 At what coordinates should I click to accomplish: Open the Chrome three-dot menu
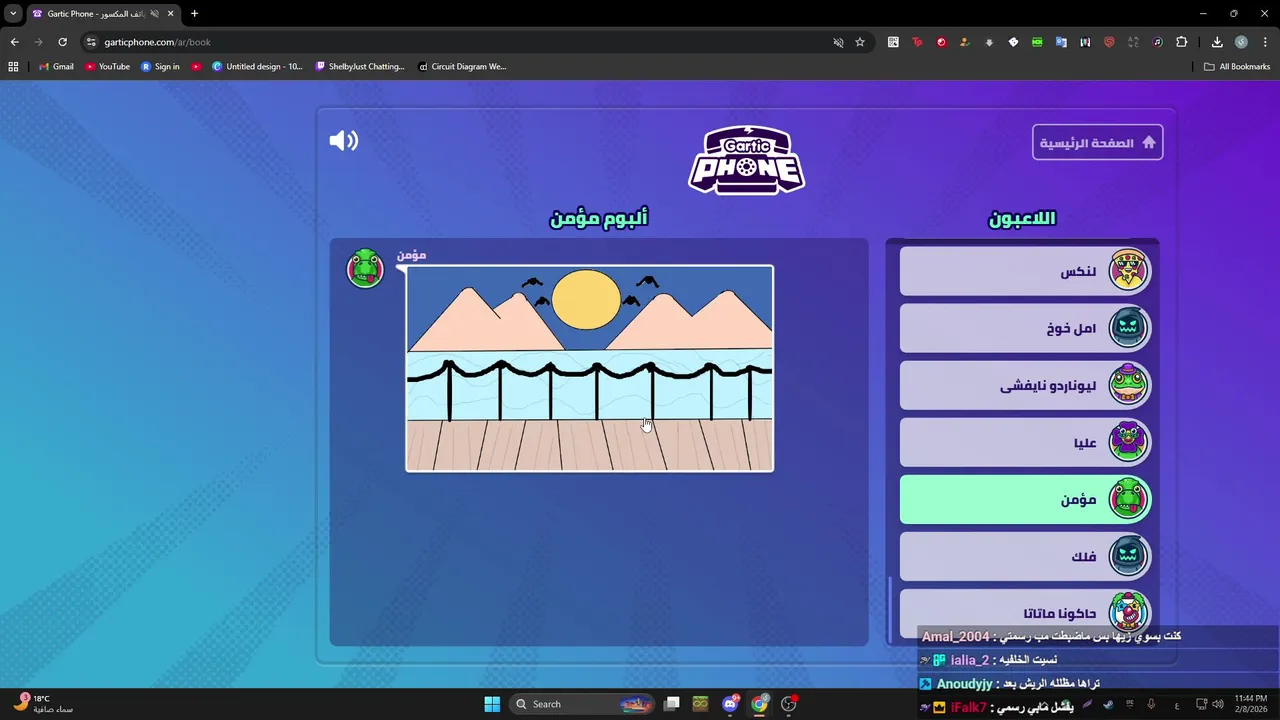pos(1265,42)
